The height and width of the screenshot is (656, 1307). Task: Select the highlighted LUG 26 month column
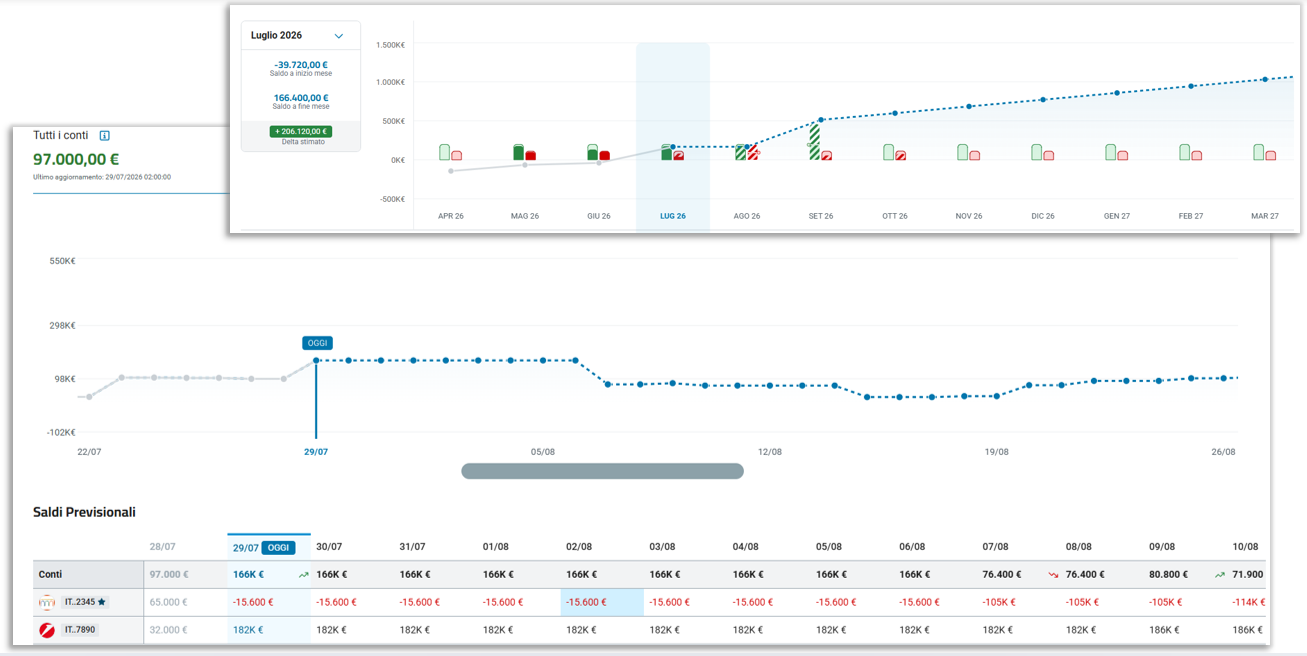pyautogui.click(x=673, y=137)
